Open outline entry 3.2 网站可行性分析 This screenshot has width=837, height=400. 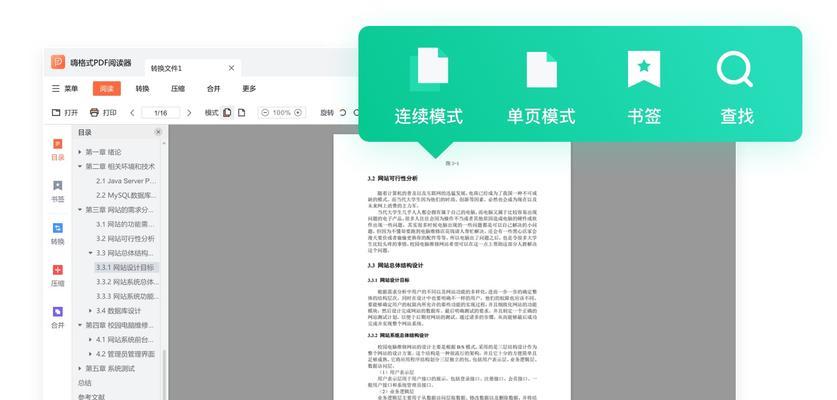(125, 239)
